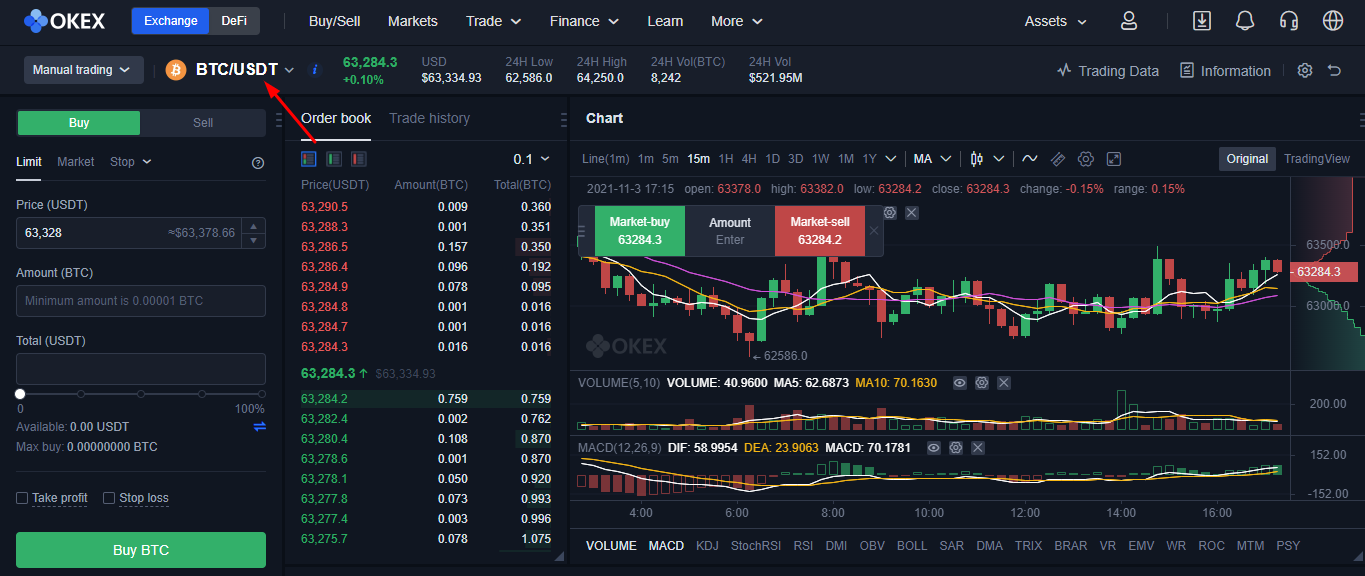Open the Manual trading dropdown
1365x576 pixels.
[x=82, y=70]
